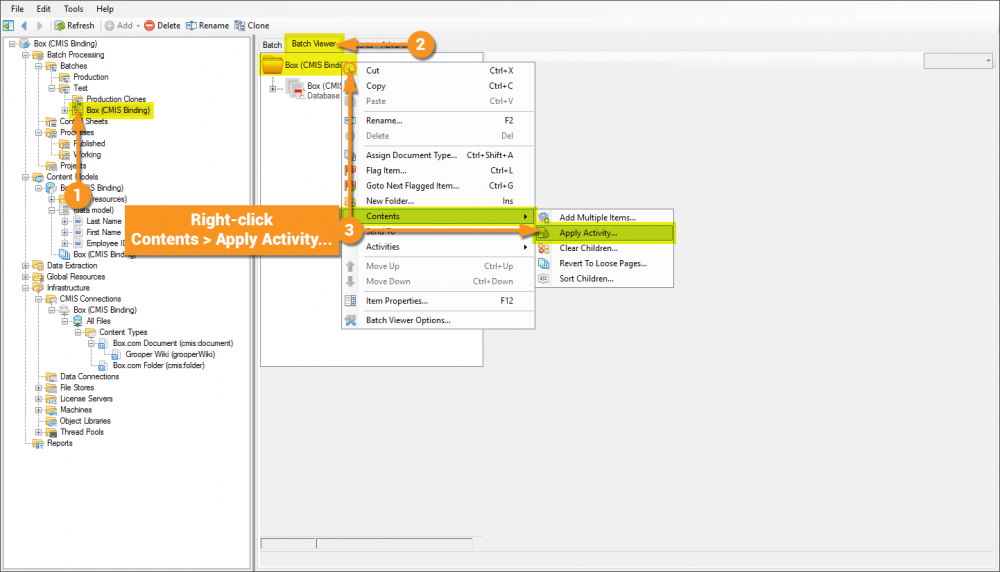Select the CMIS Connections tree item
The height and width of the screenshot is (572, 1000).
(x=90, y=299)
